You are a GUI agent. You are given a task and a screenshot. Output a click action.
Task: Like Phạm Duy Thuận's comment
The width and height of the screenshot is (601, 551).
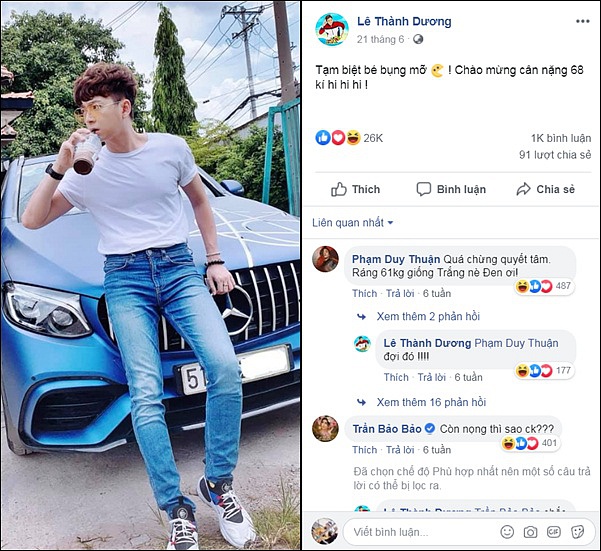tap(364, 294)
